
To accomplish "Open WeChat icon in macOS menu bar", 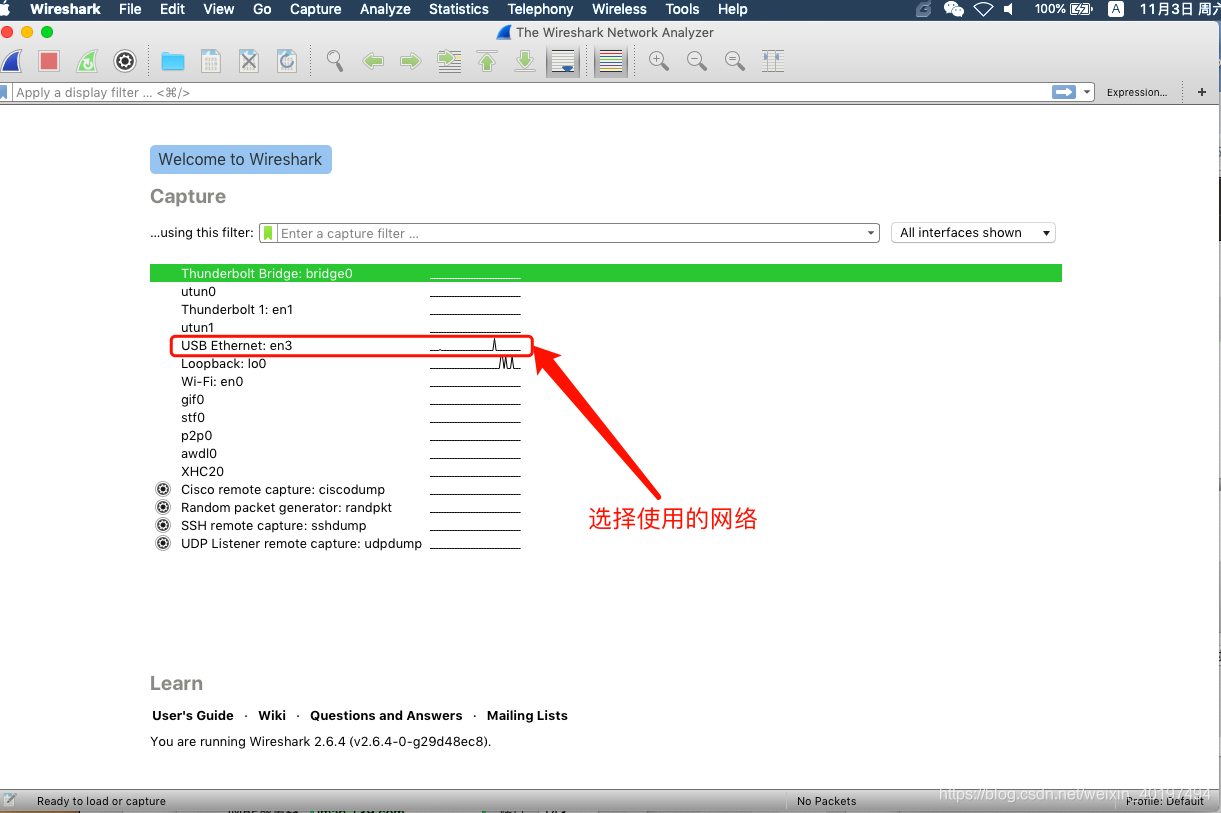I will [x=953, y=9].
